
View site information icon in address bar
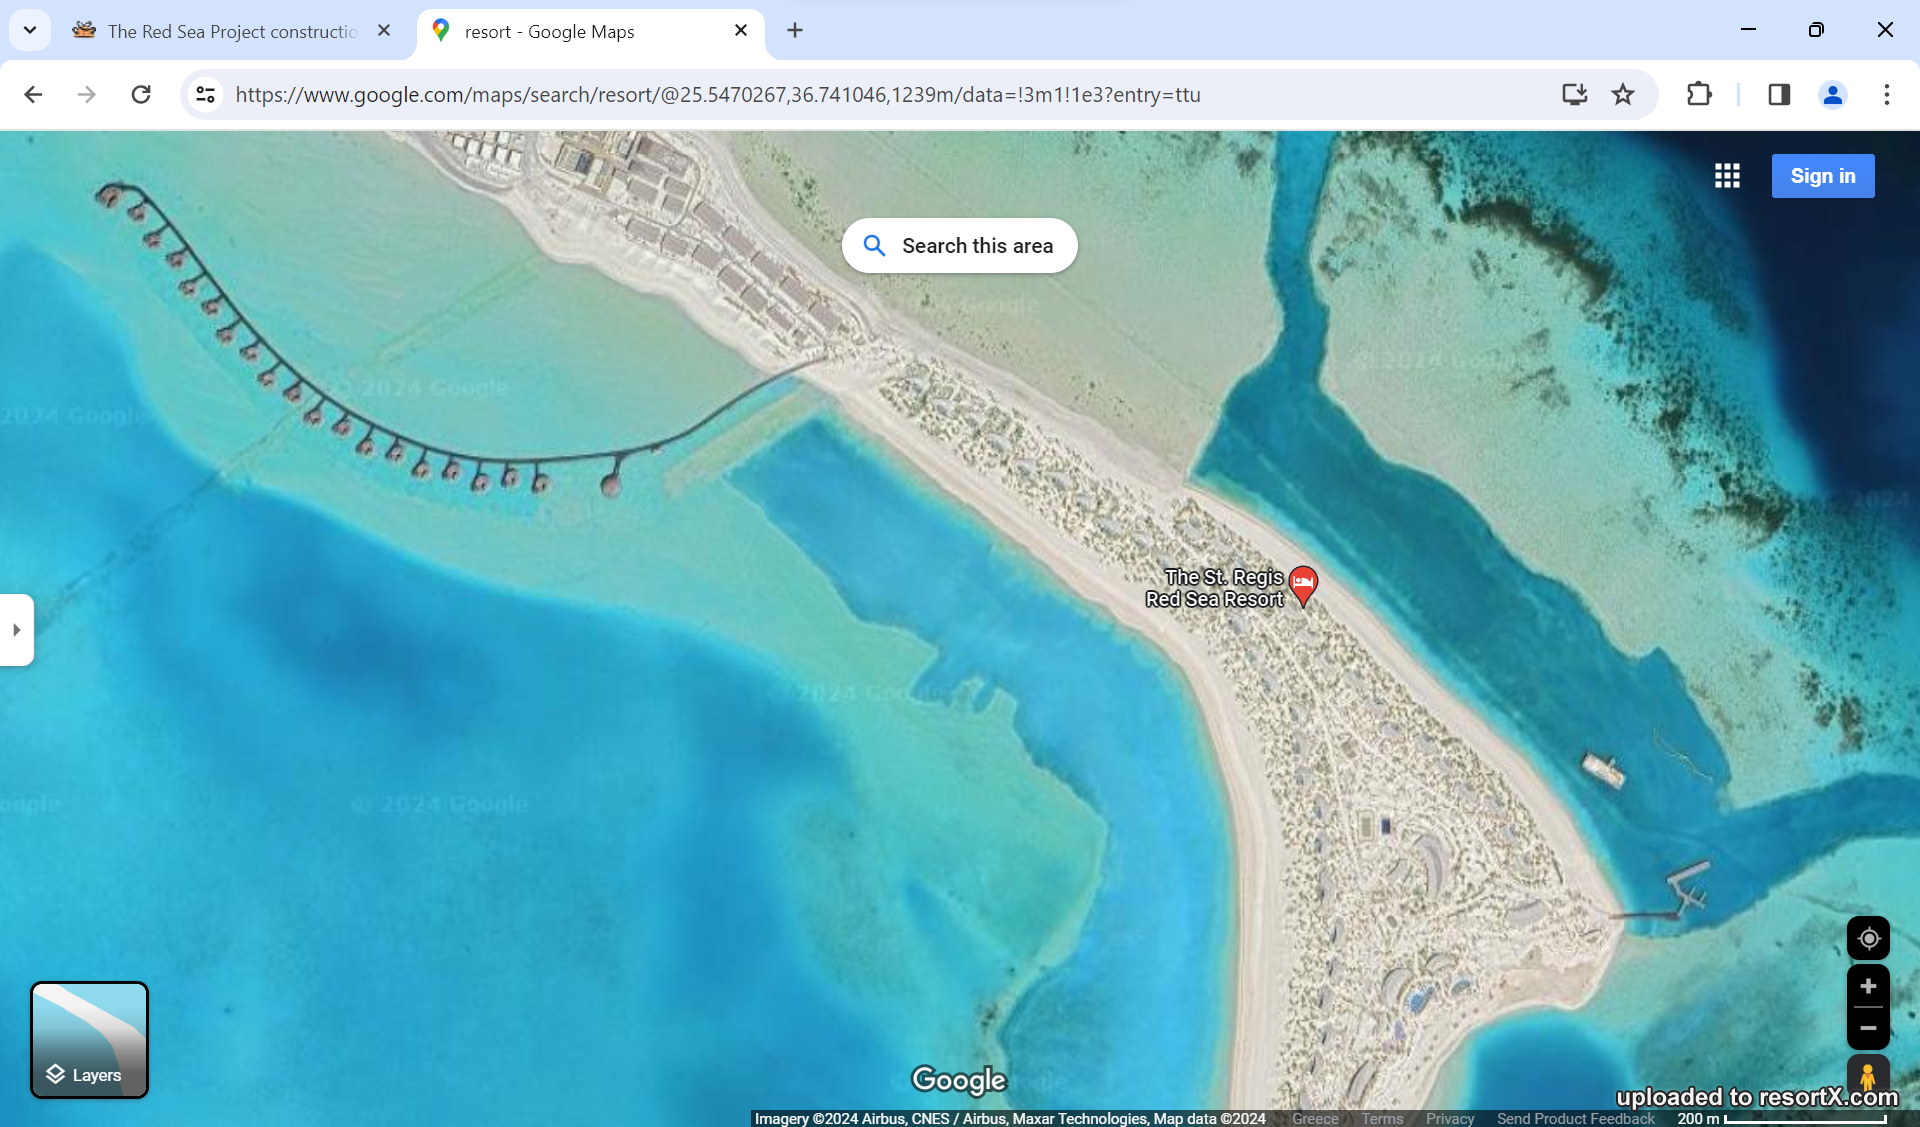205,94
